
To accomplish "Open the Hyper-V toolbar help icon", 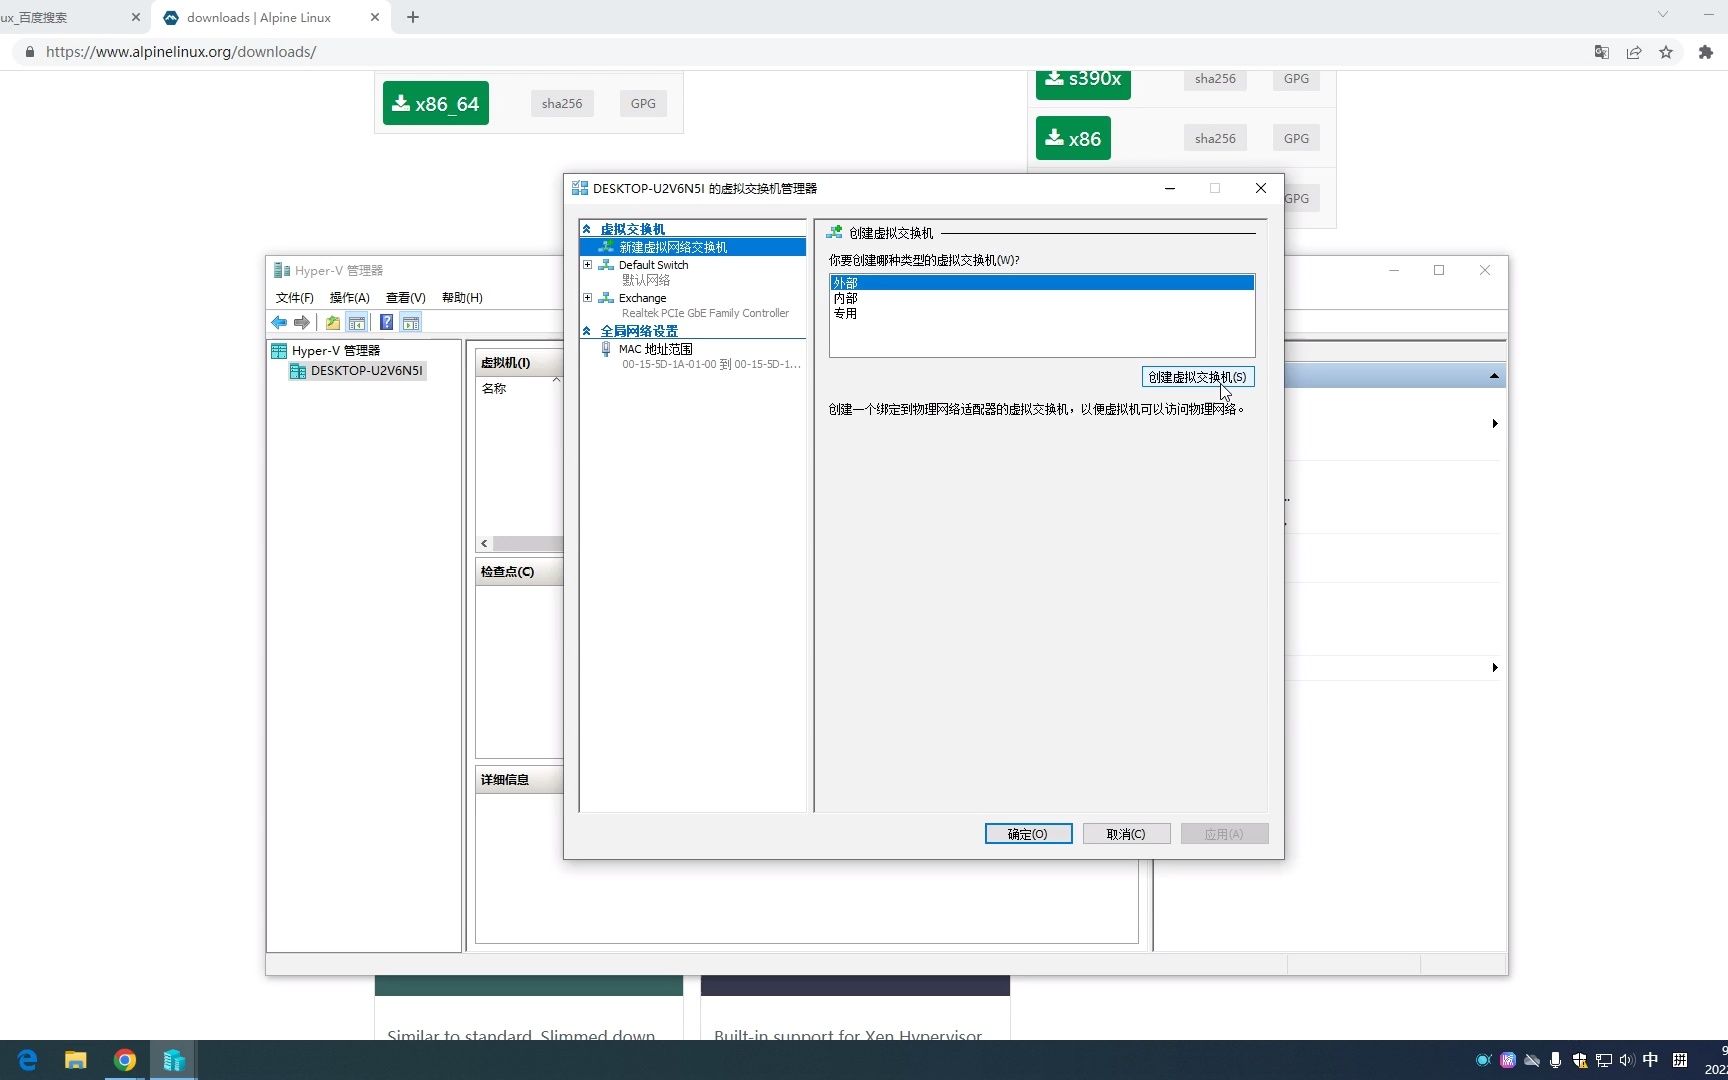I will point(386,323).
